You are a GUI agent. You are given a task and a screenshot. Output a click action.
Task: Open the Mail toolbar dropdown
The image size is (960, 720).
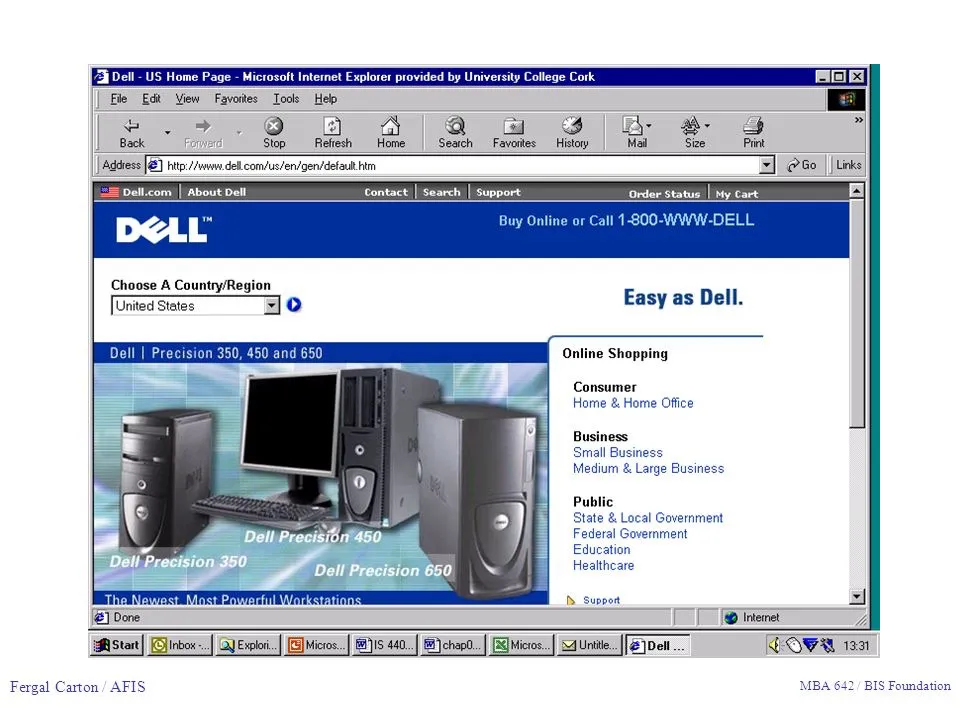point(648,126)
